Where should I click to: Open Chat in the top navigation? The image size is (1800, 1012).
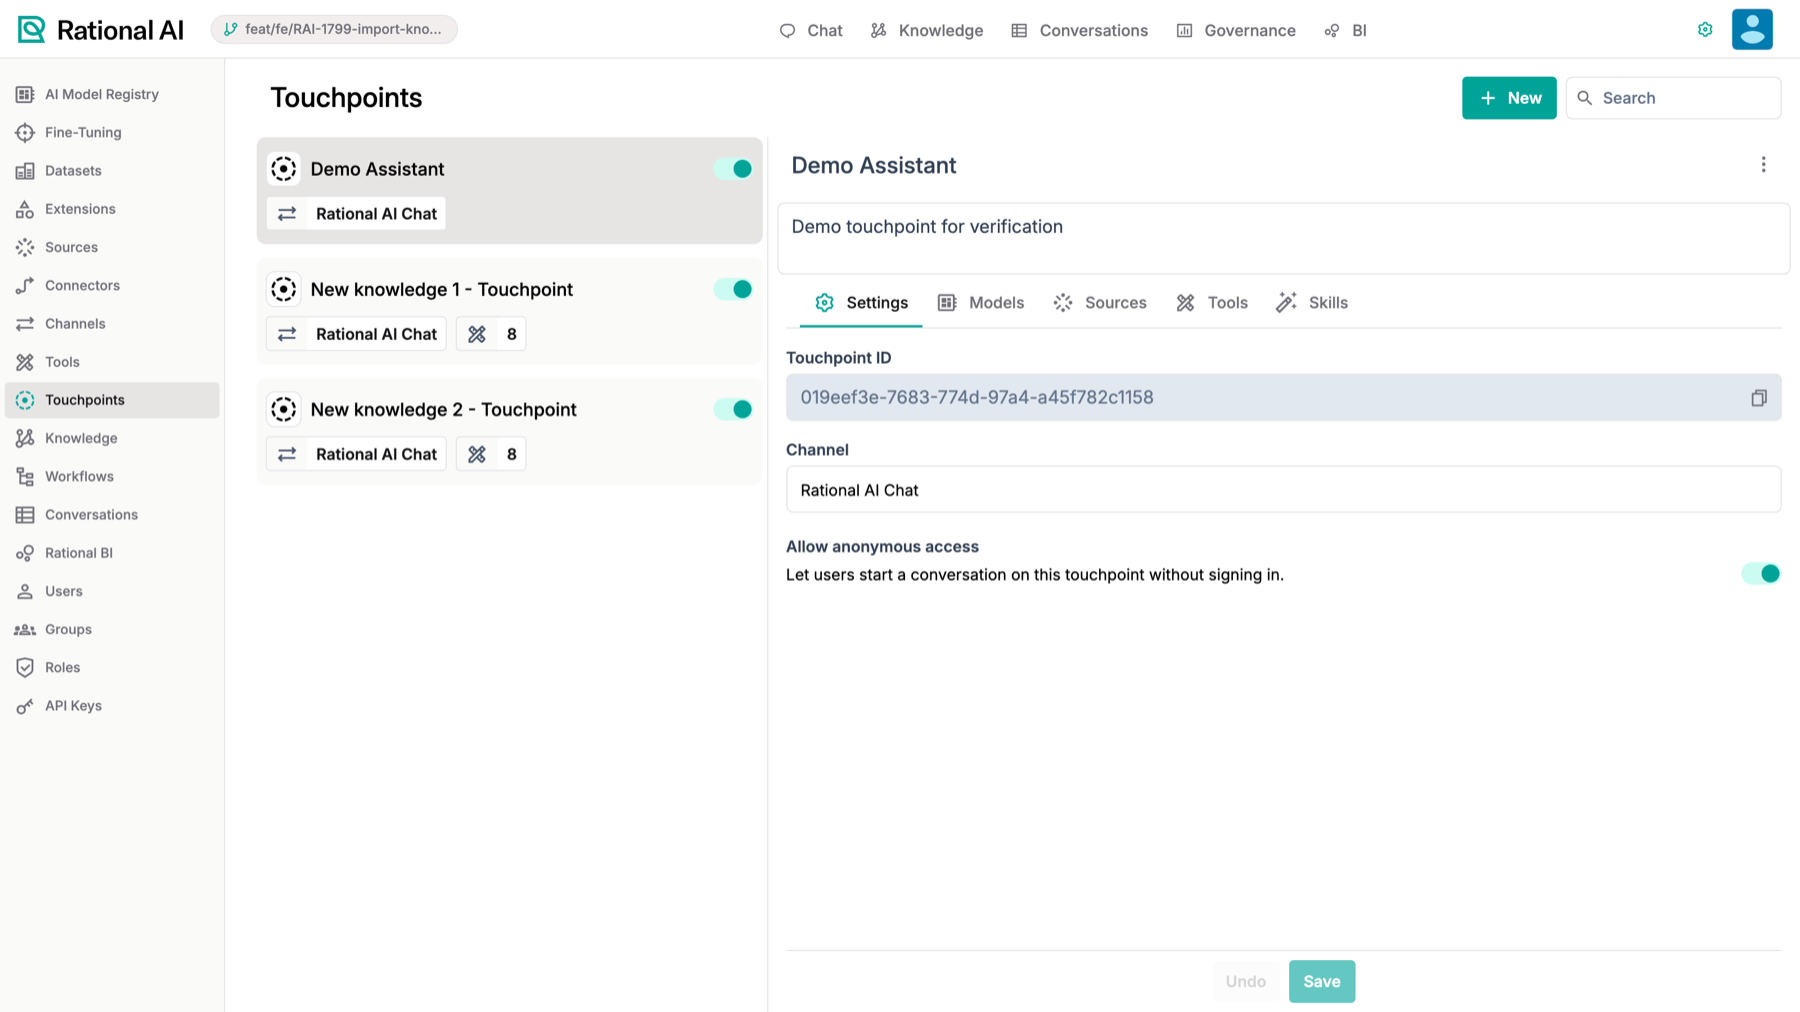(x=811, y=31)
